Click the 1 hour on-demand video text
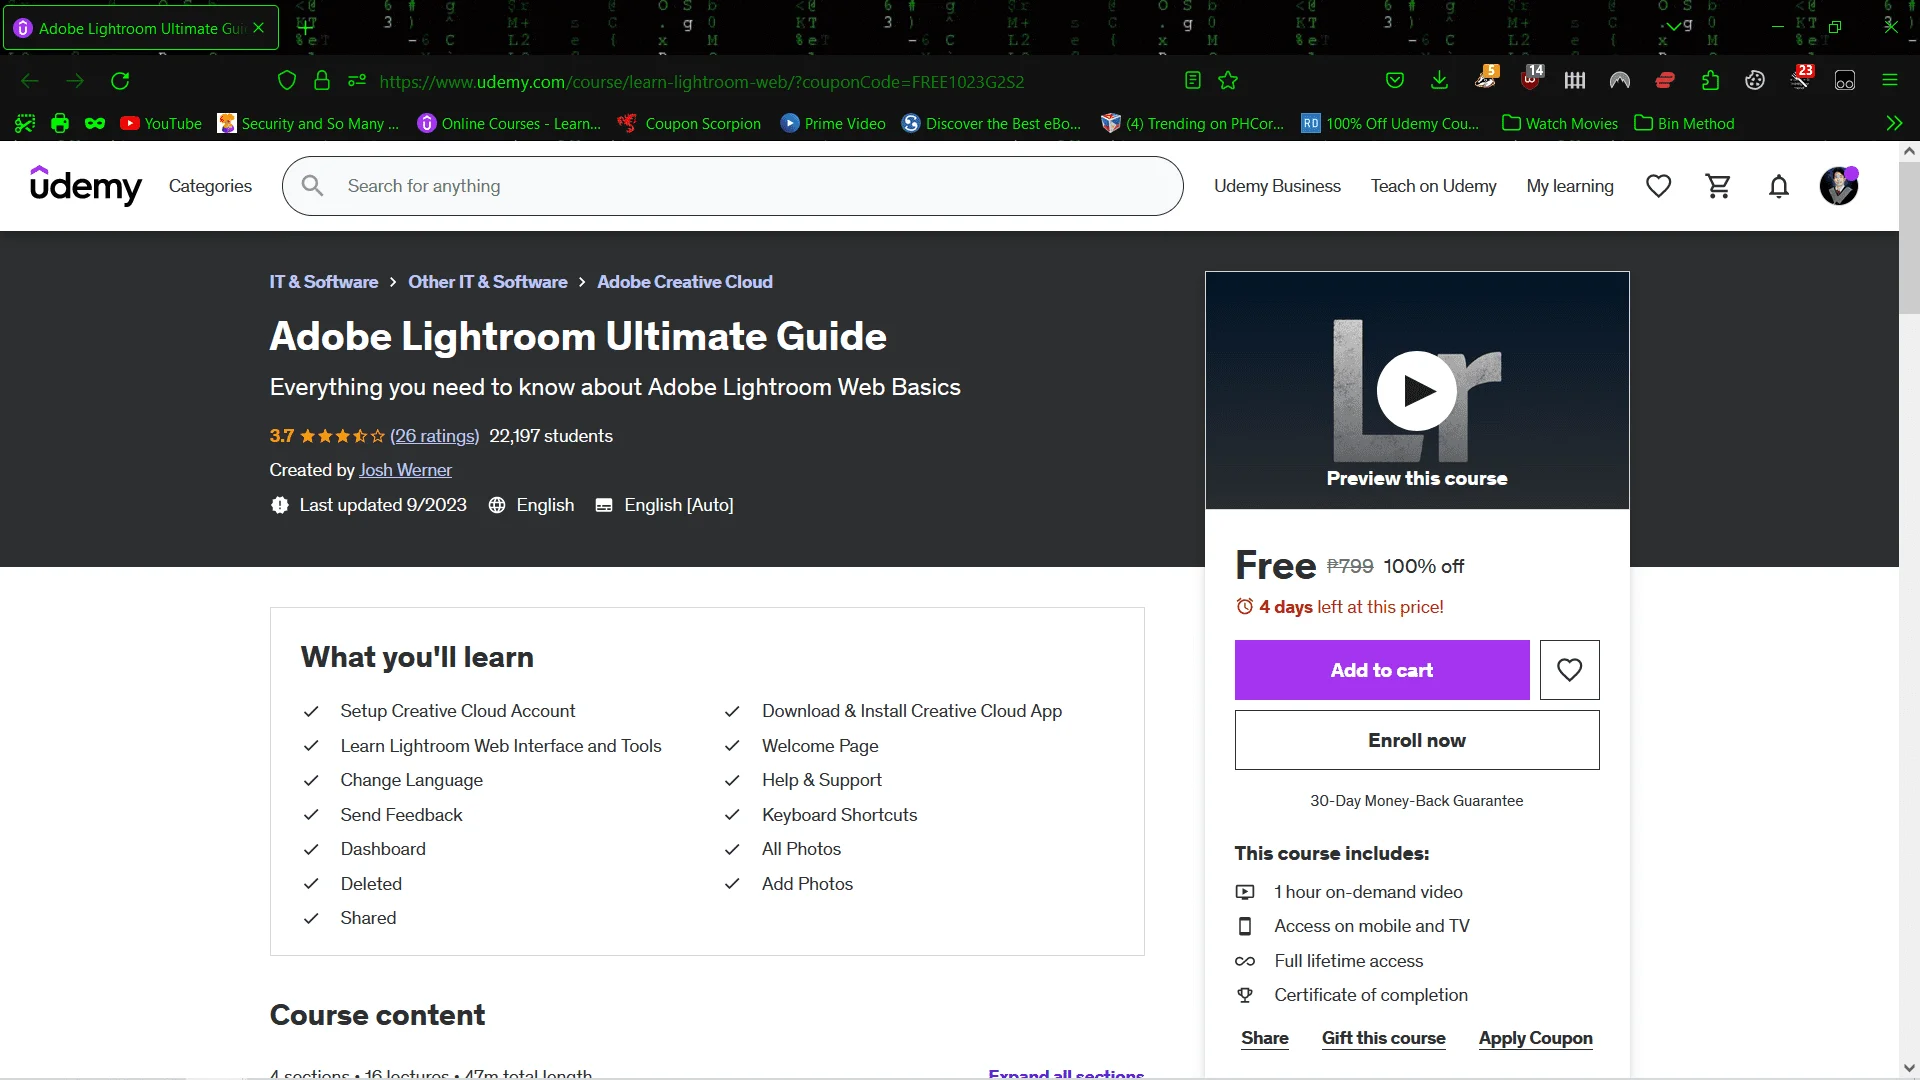 1367,892
